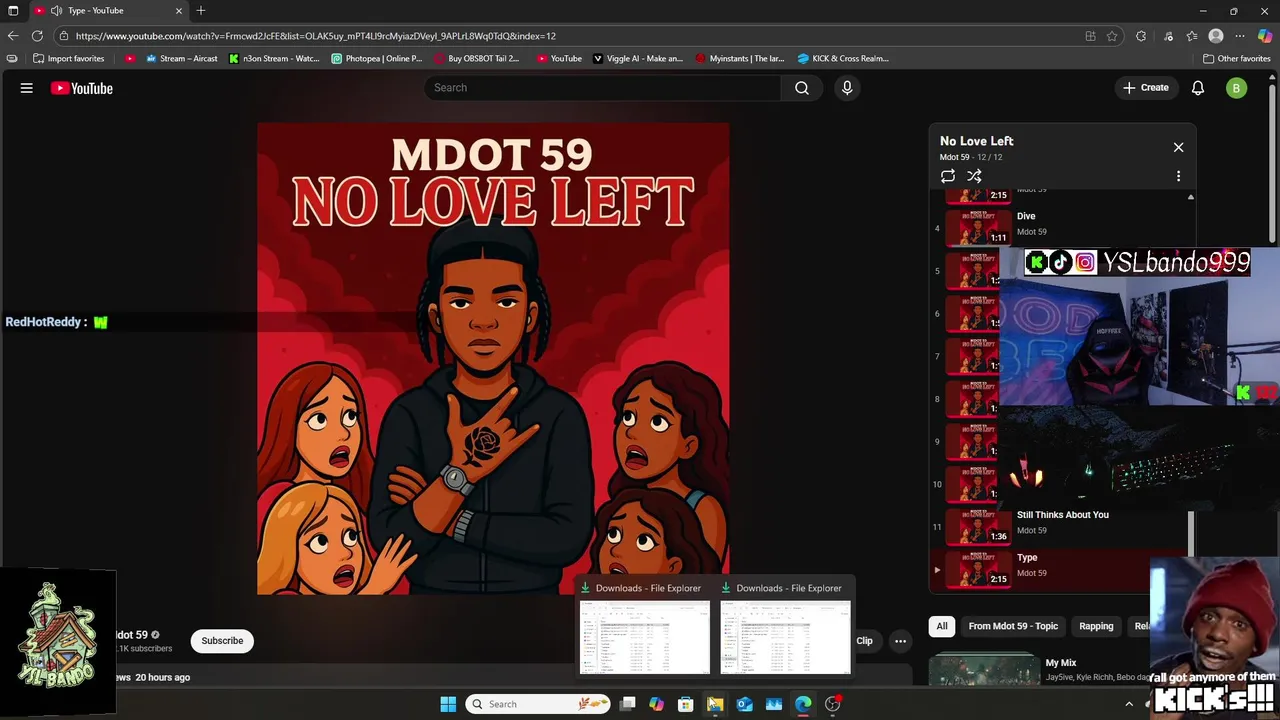This screenshot has width=1280, height=720.
Task: Click the YouTube Create button
Action: pyautogui.click(x=1145, y=88)
